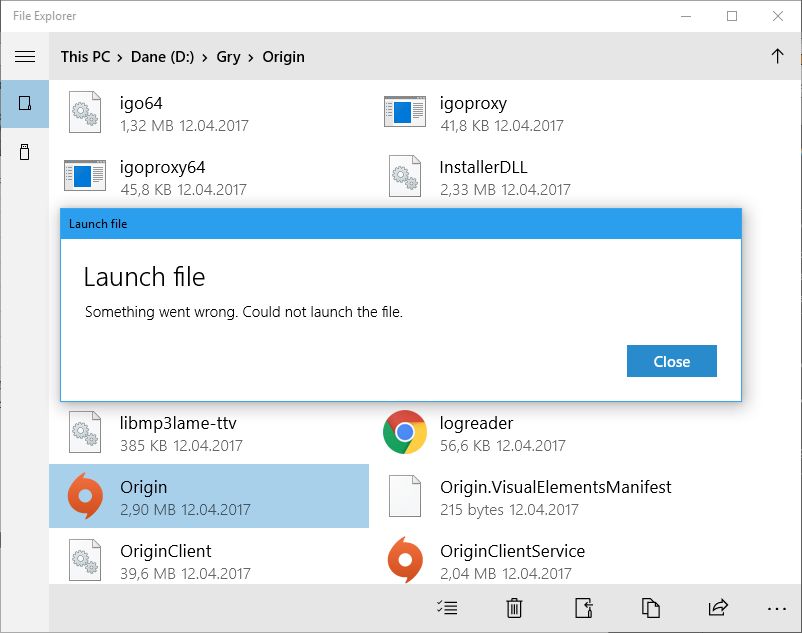Click the 1,32 MB size of igo64
This screenshot has width=802, height=633.
tap(147, 125)
